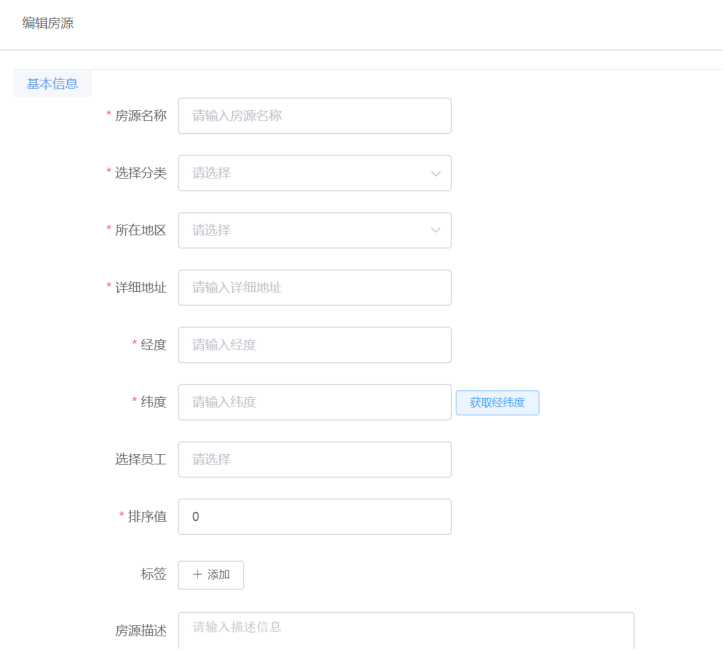Expand the 选择分类 chevron arrow

[x=435, y=174]
